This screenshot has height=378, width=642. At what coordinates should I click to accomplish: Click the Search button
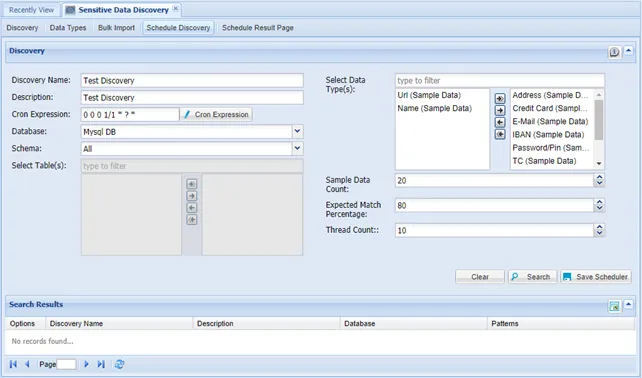pyautogui.click(x=532, y=277)
